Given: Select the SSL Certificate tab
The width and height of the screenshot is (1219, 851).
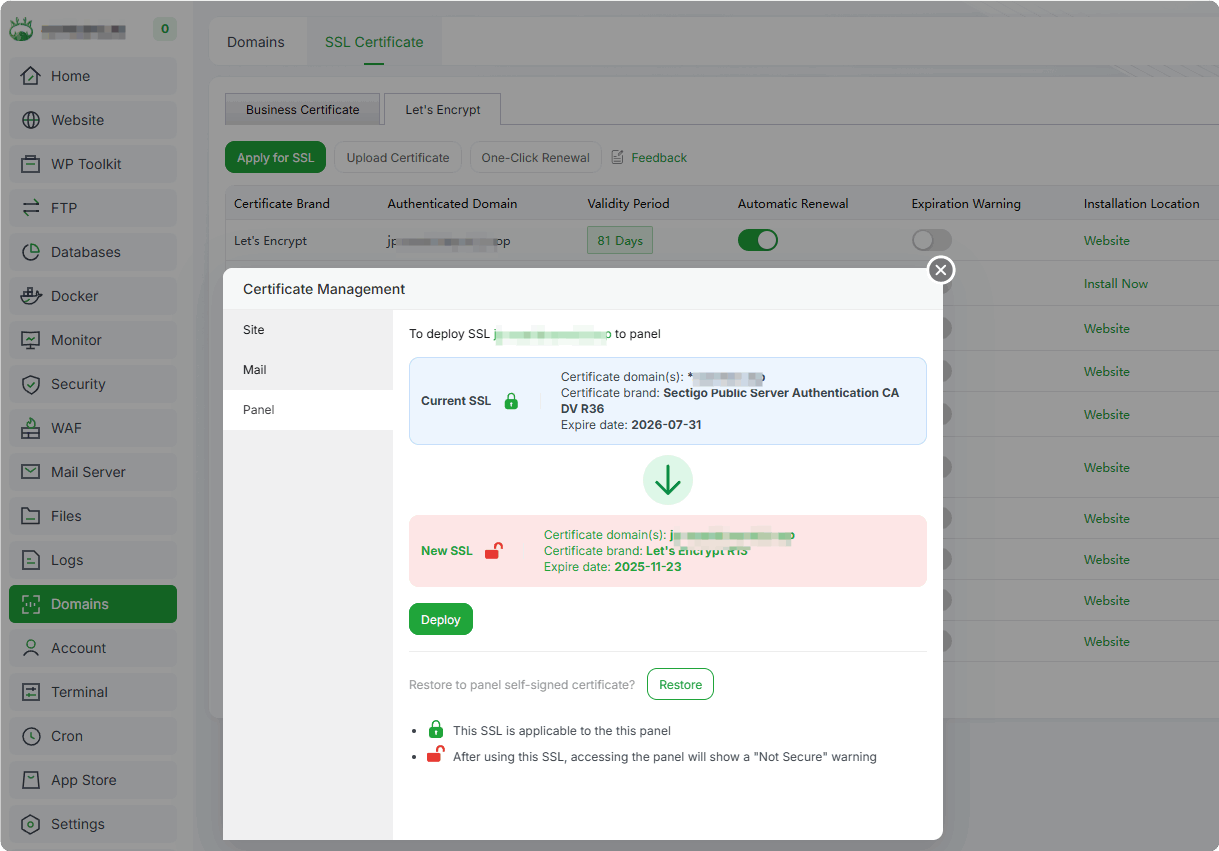Looking at the screenshot, I should coord(374,42).
